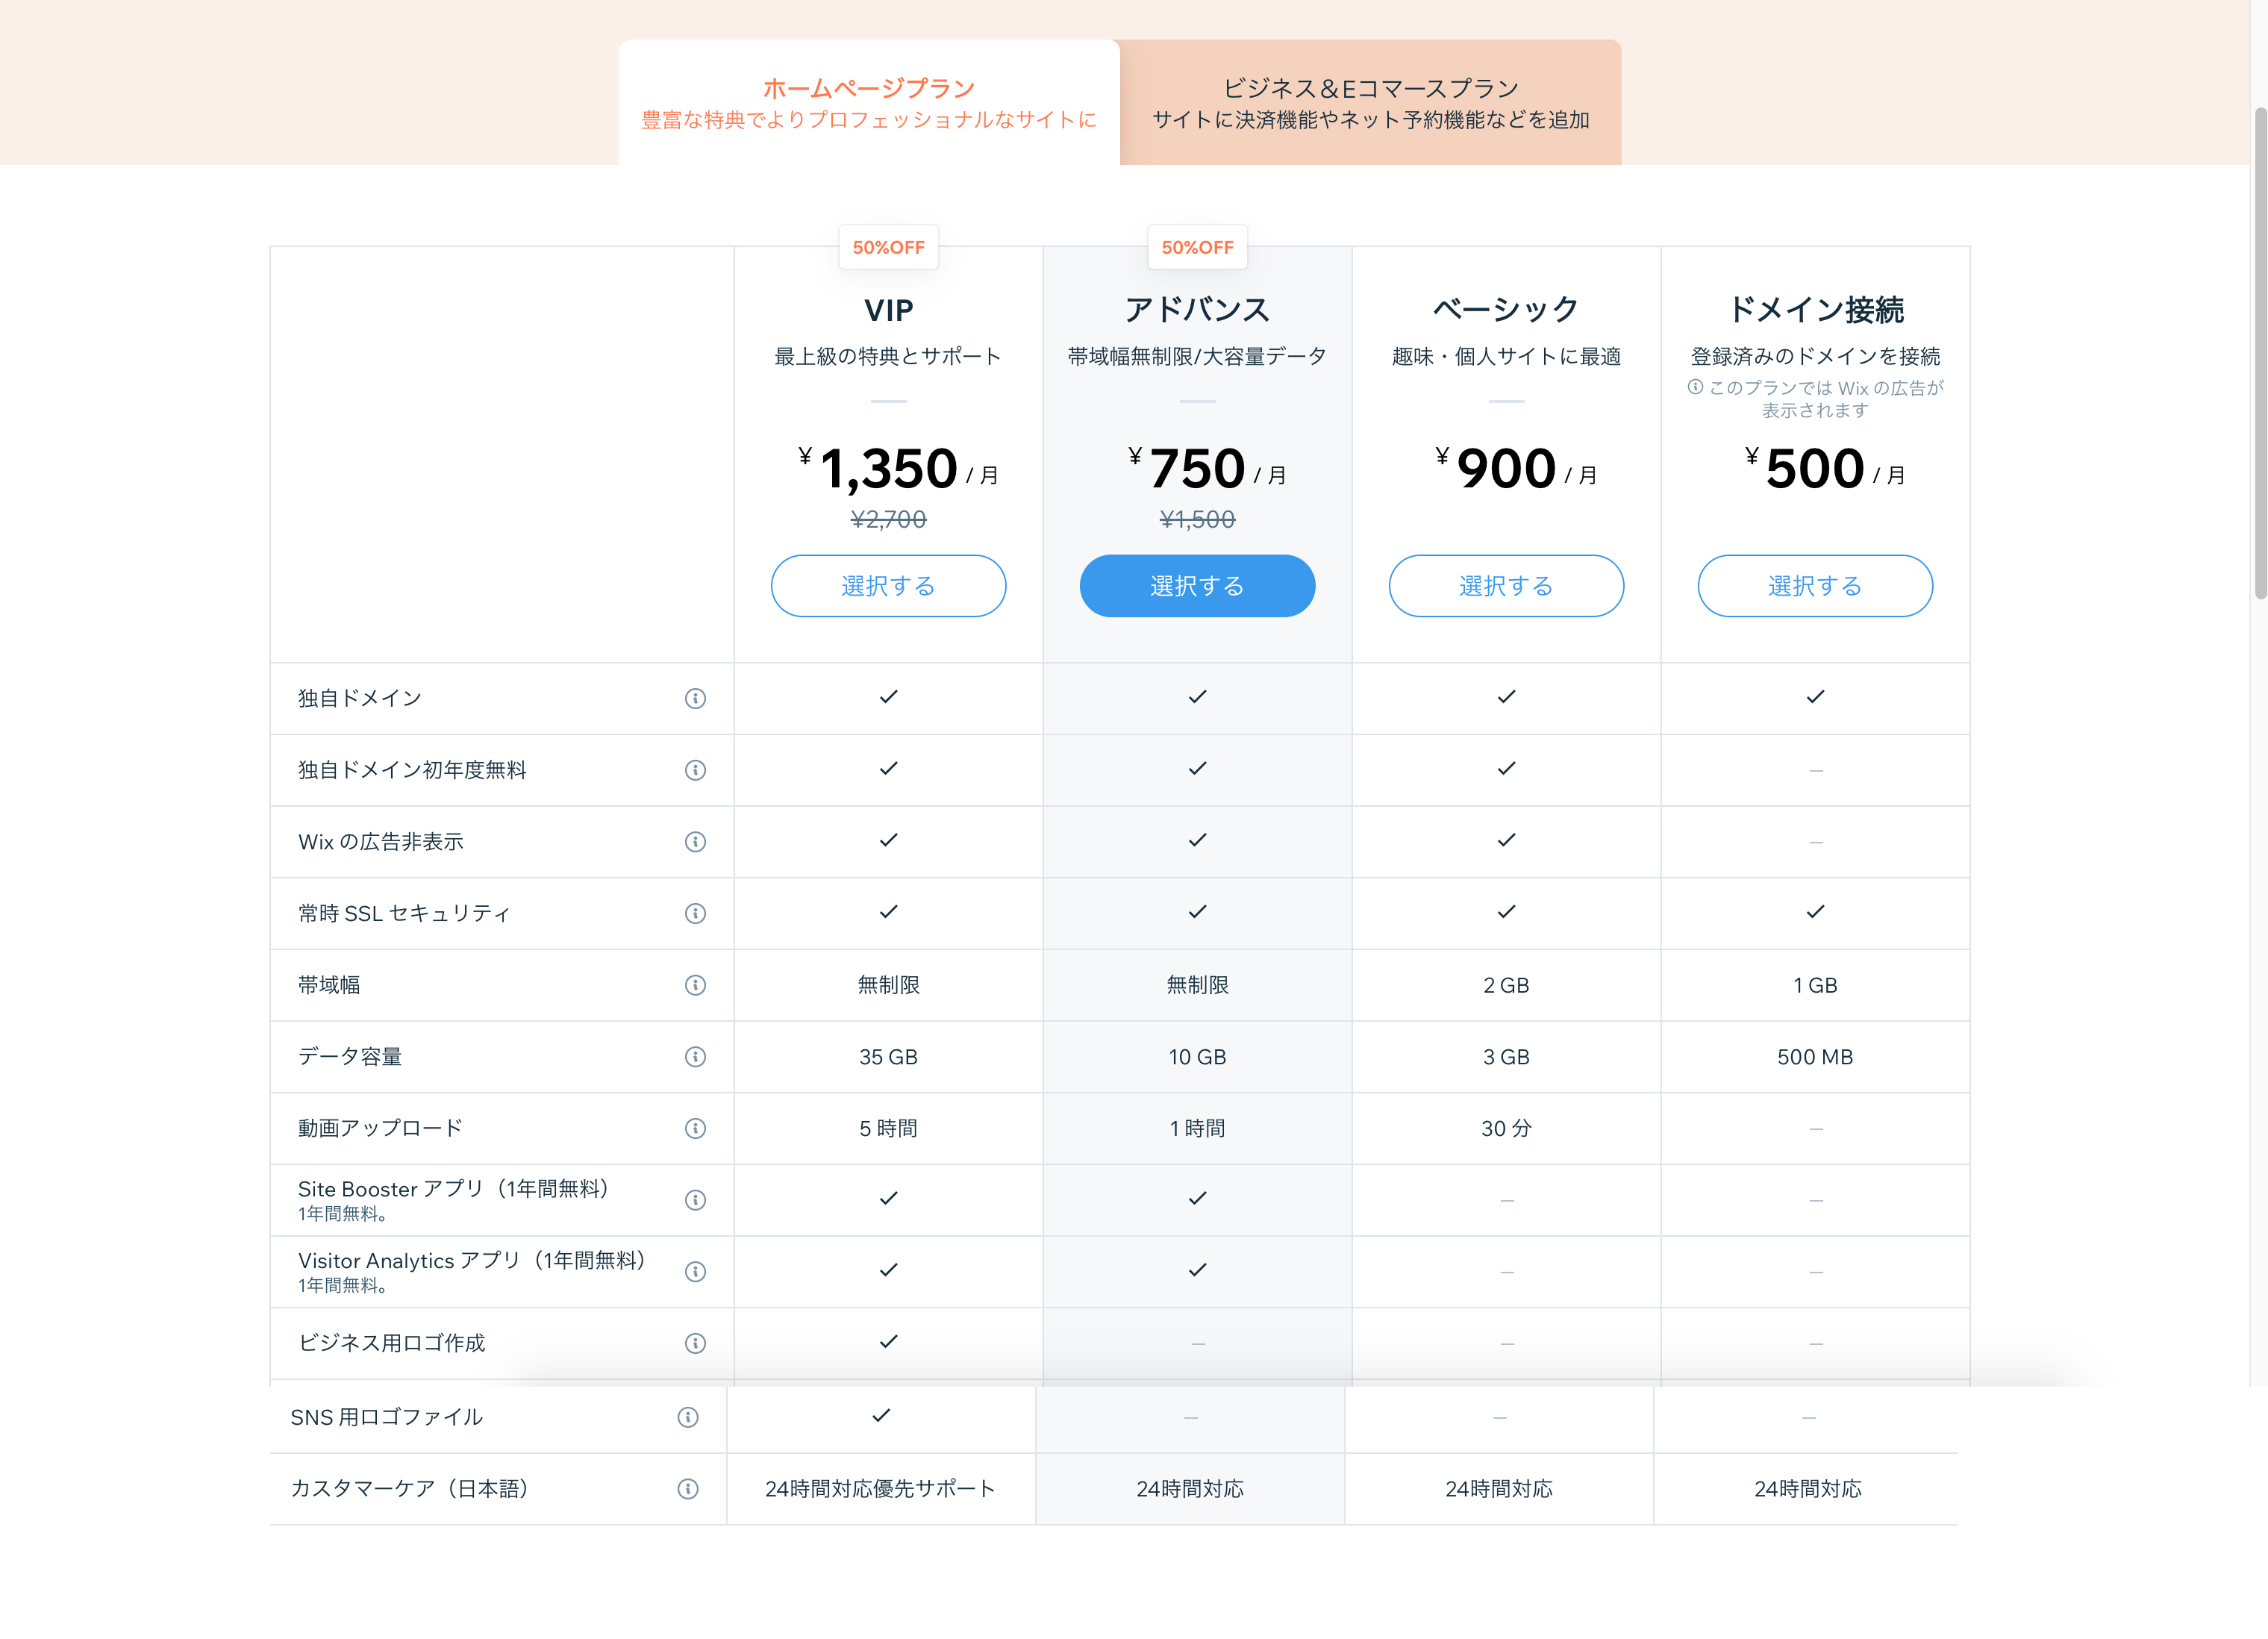
Task: Choose the アドバンス plan with blue 選択する
Action: tap(1197, 586)
